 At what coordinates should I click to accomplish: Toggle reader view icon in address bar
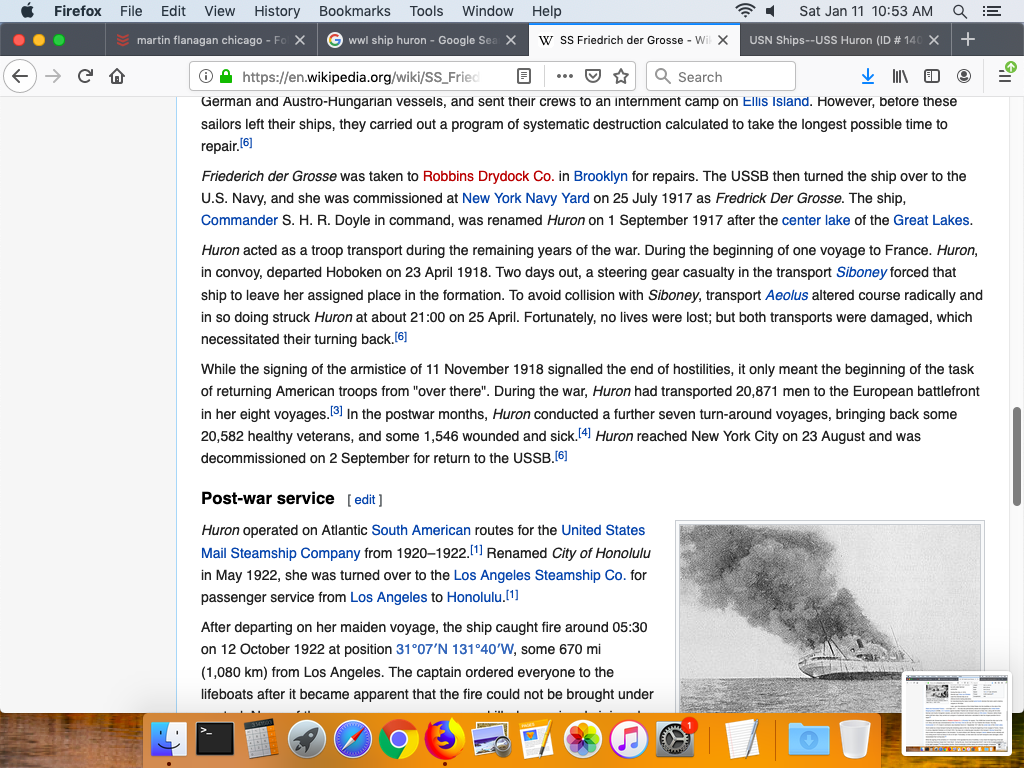[524, 76]
